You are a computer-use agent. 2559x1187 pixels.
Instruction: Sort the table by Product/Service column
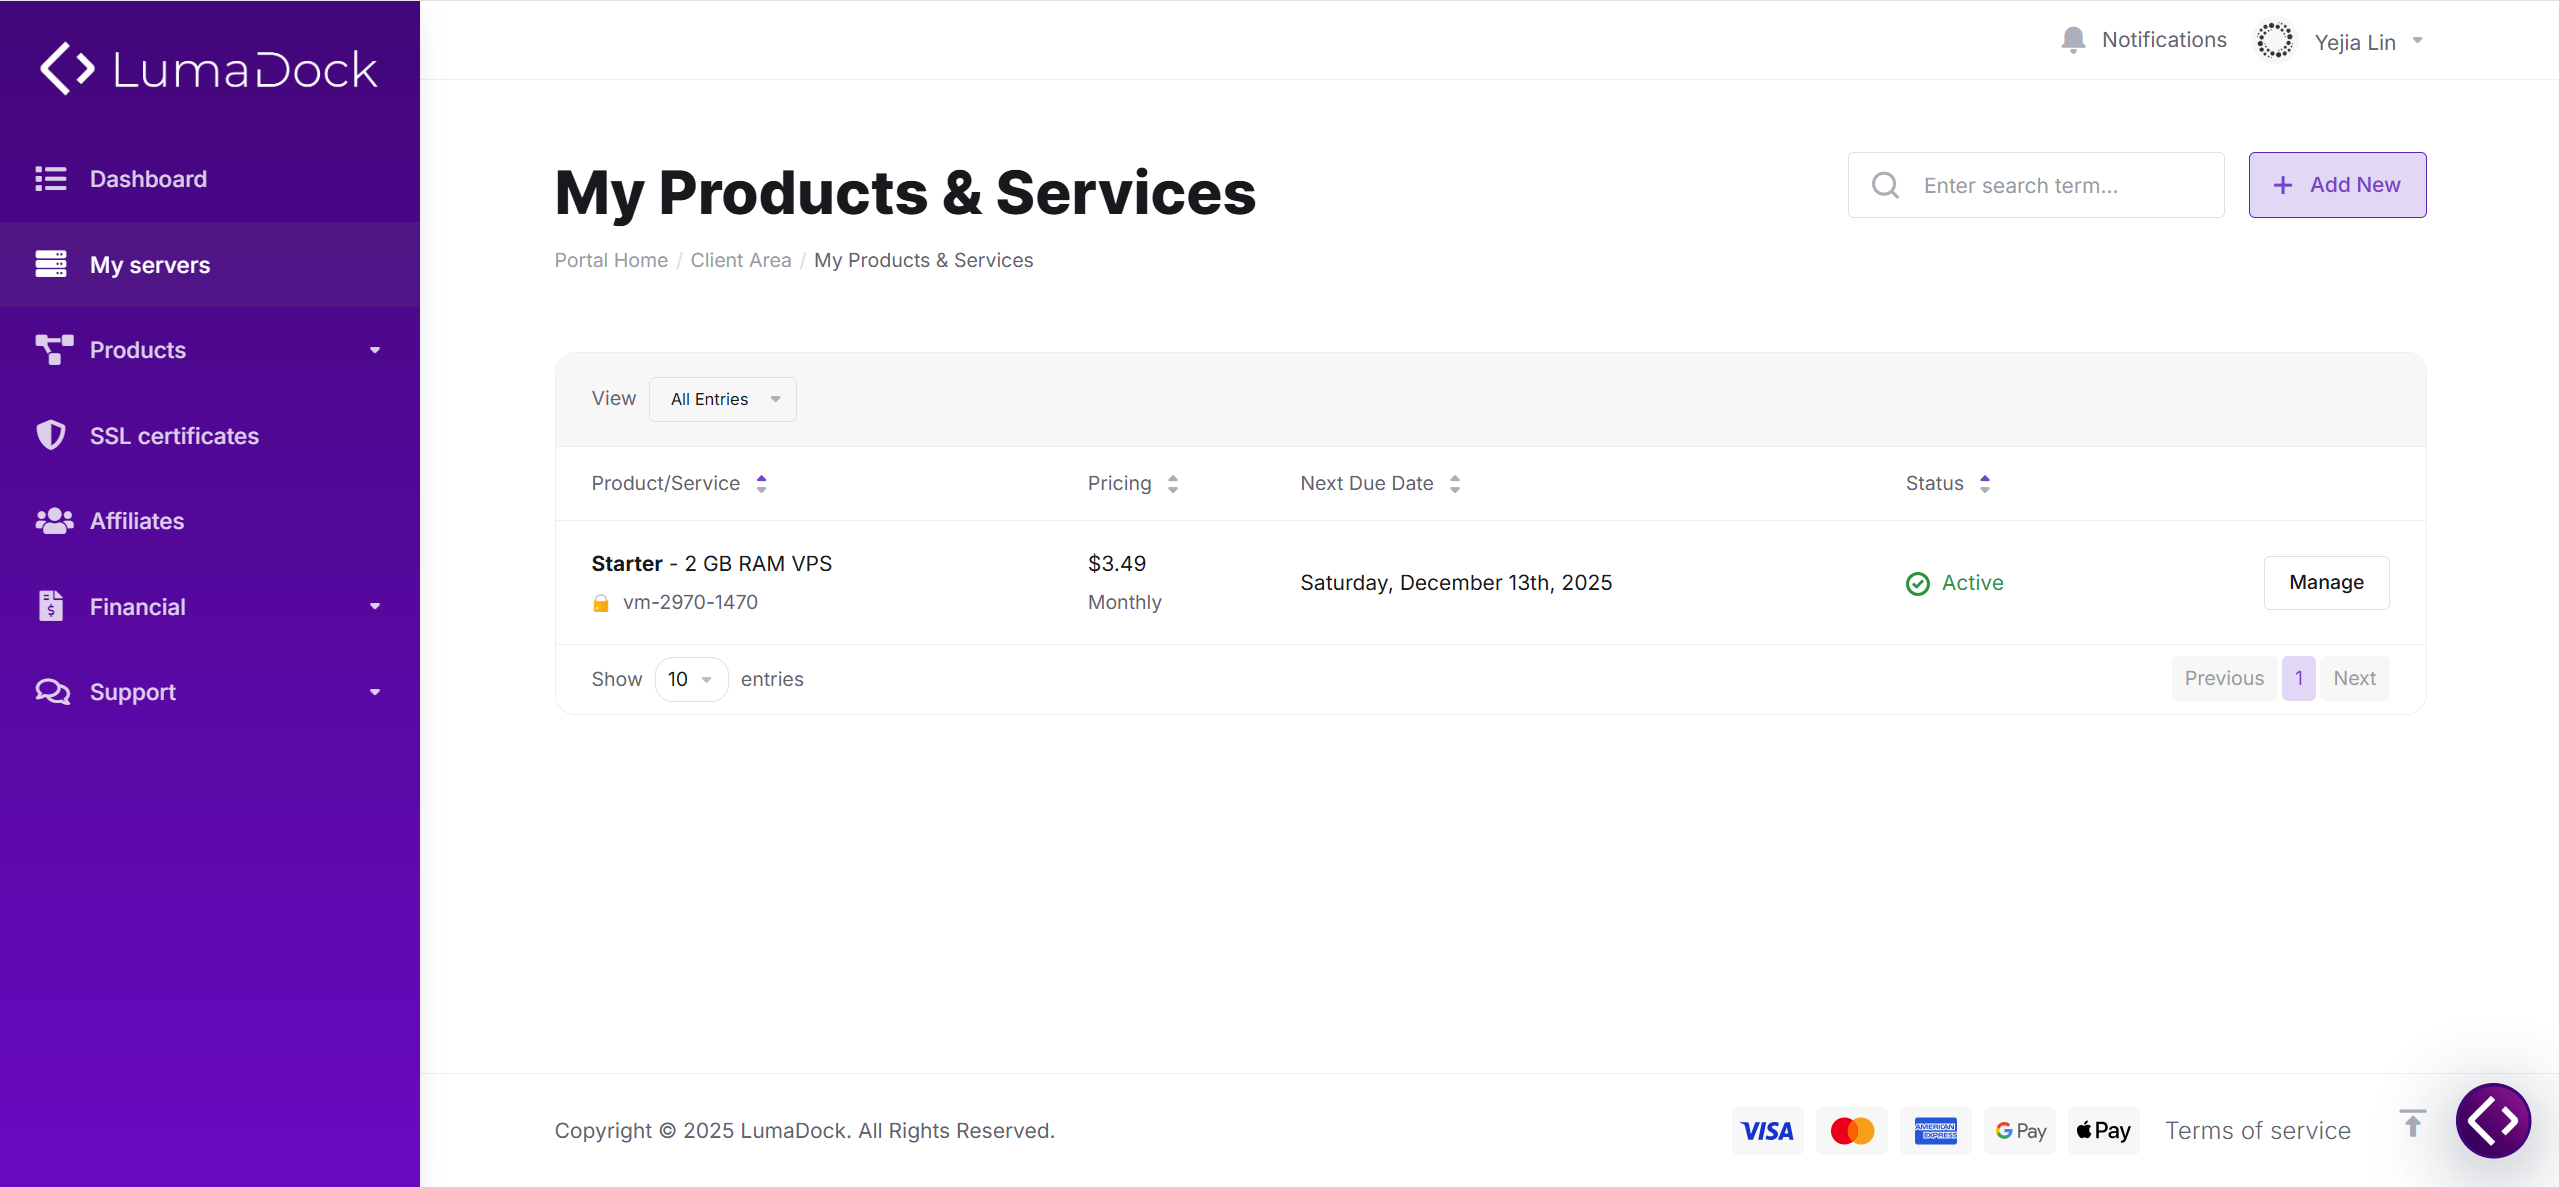point(679,484)
